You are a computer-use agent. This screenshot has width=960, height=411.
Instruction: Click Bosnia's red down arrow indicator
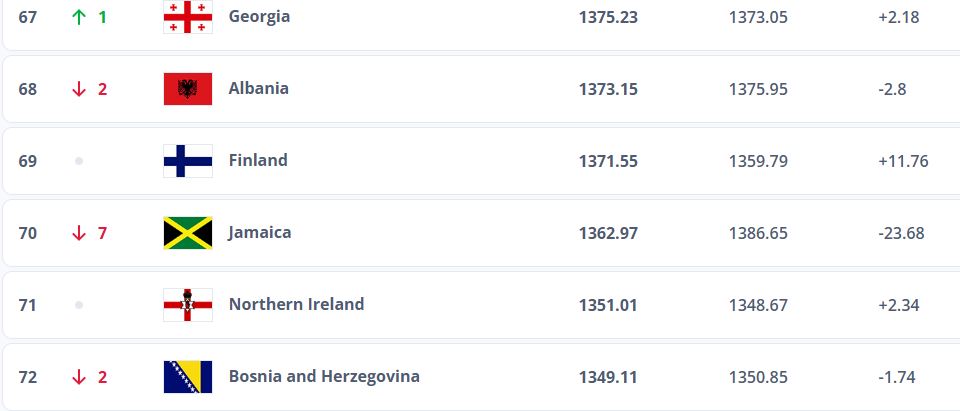click(x=78, y=377)
